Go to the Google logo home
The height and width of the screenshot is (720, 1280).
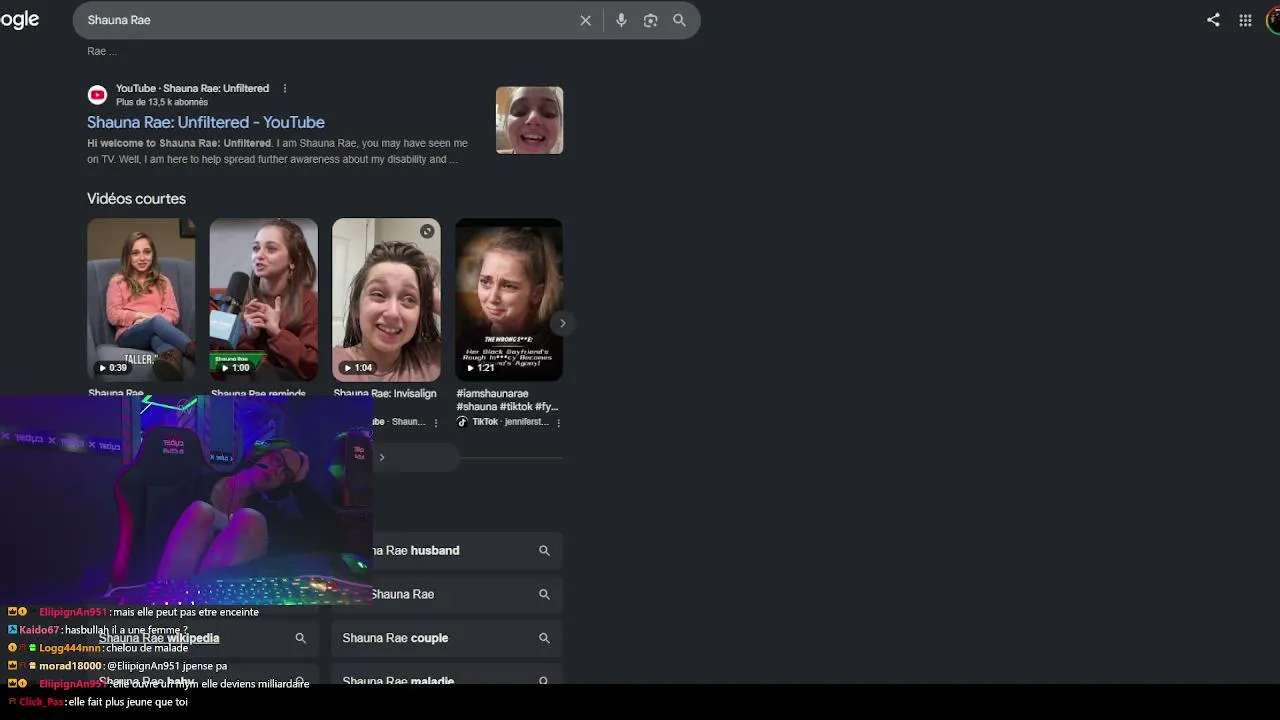19,20
